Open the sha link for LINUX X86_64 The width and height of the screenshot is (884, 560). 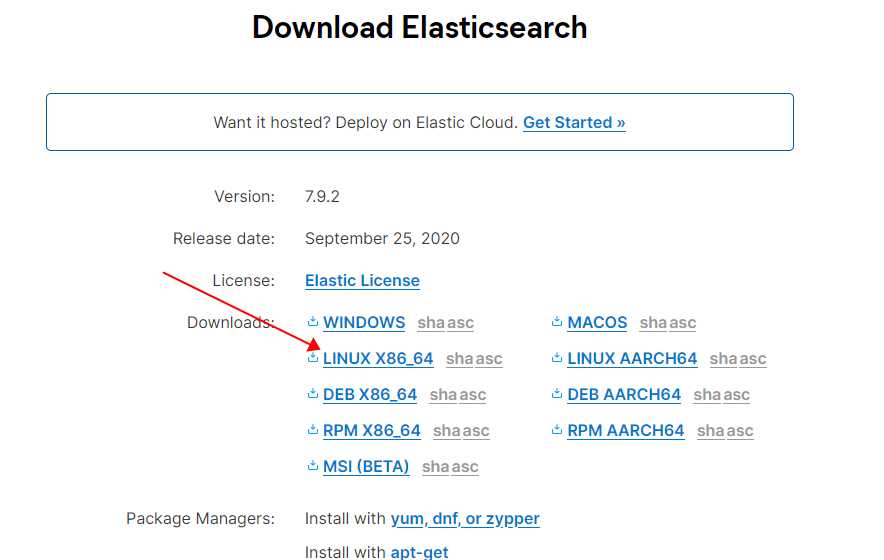[x=459, y=359]
